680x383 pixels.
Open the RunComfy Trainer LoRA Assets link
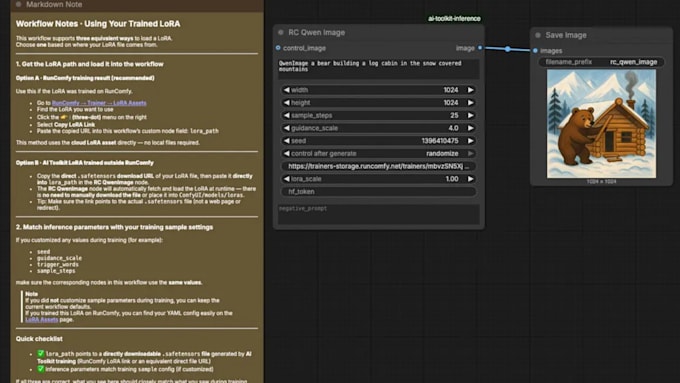[x=99, y=103]
